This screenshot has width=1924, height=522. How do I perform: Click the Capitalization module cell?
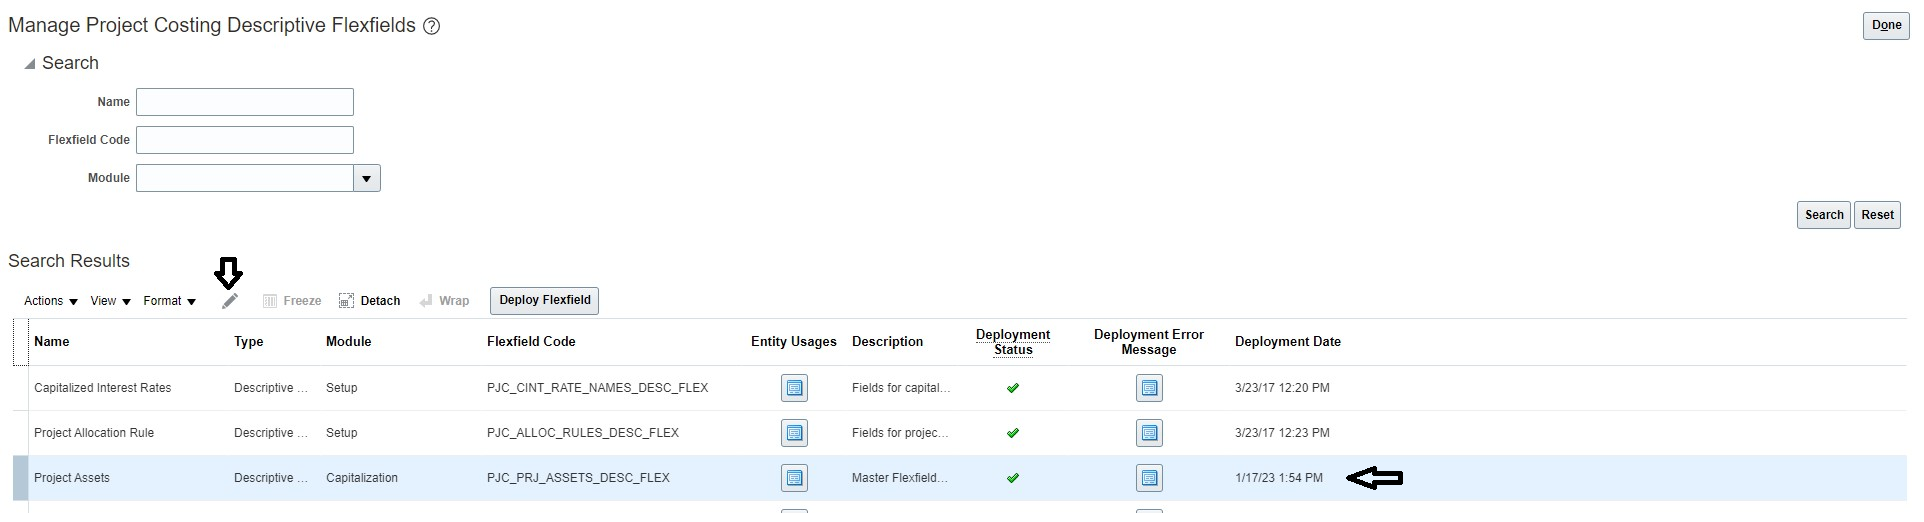[x=362, y=478]
